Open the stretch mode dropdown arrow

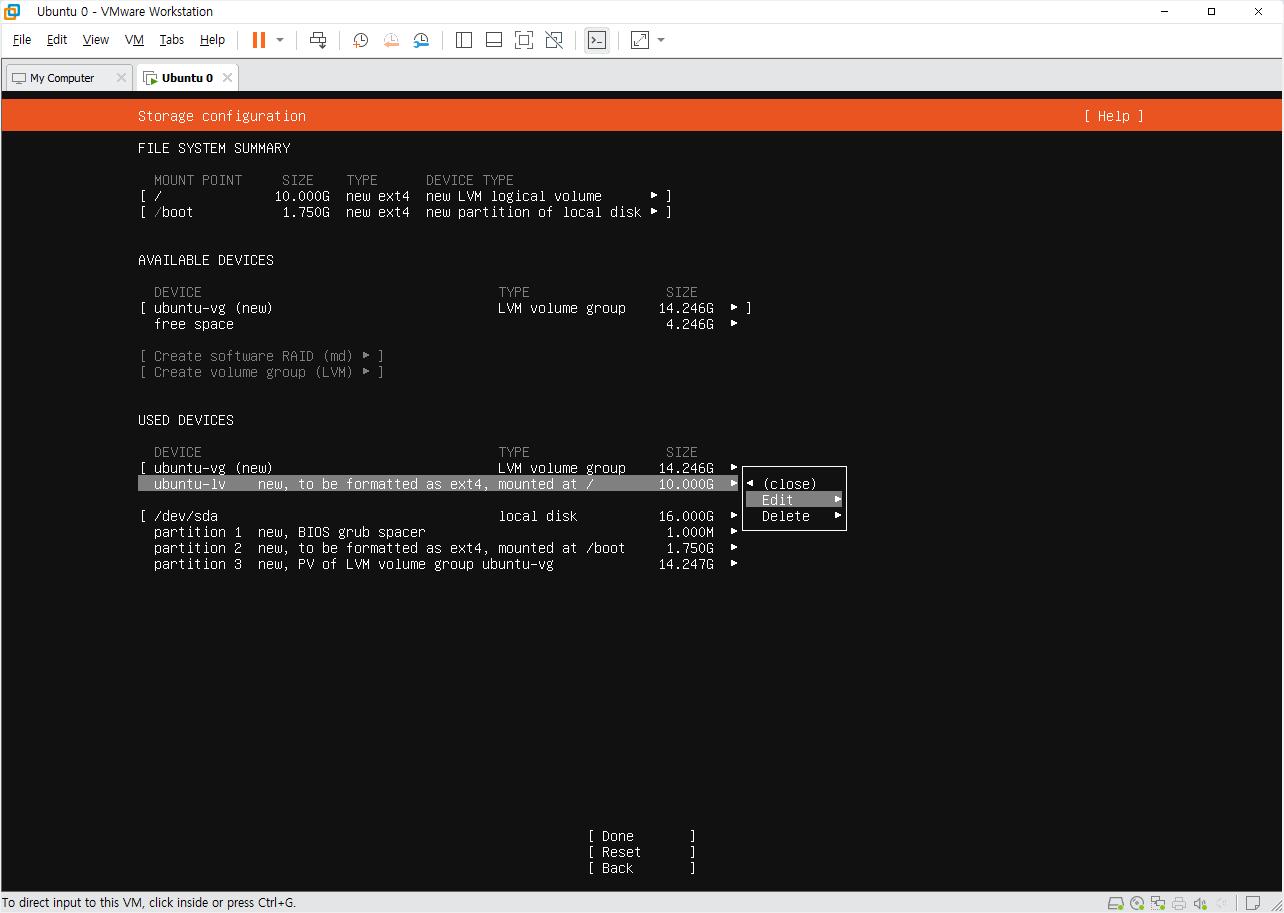[661, 40]
